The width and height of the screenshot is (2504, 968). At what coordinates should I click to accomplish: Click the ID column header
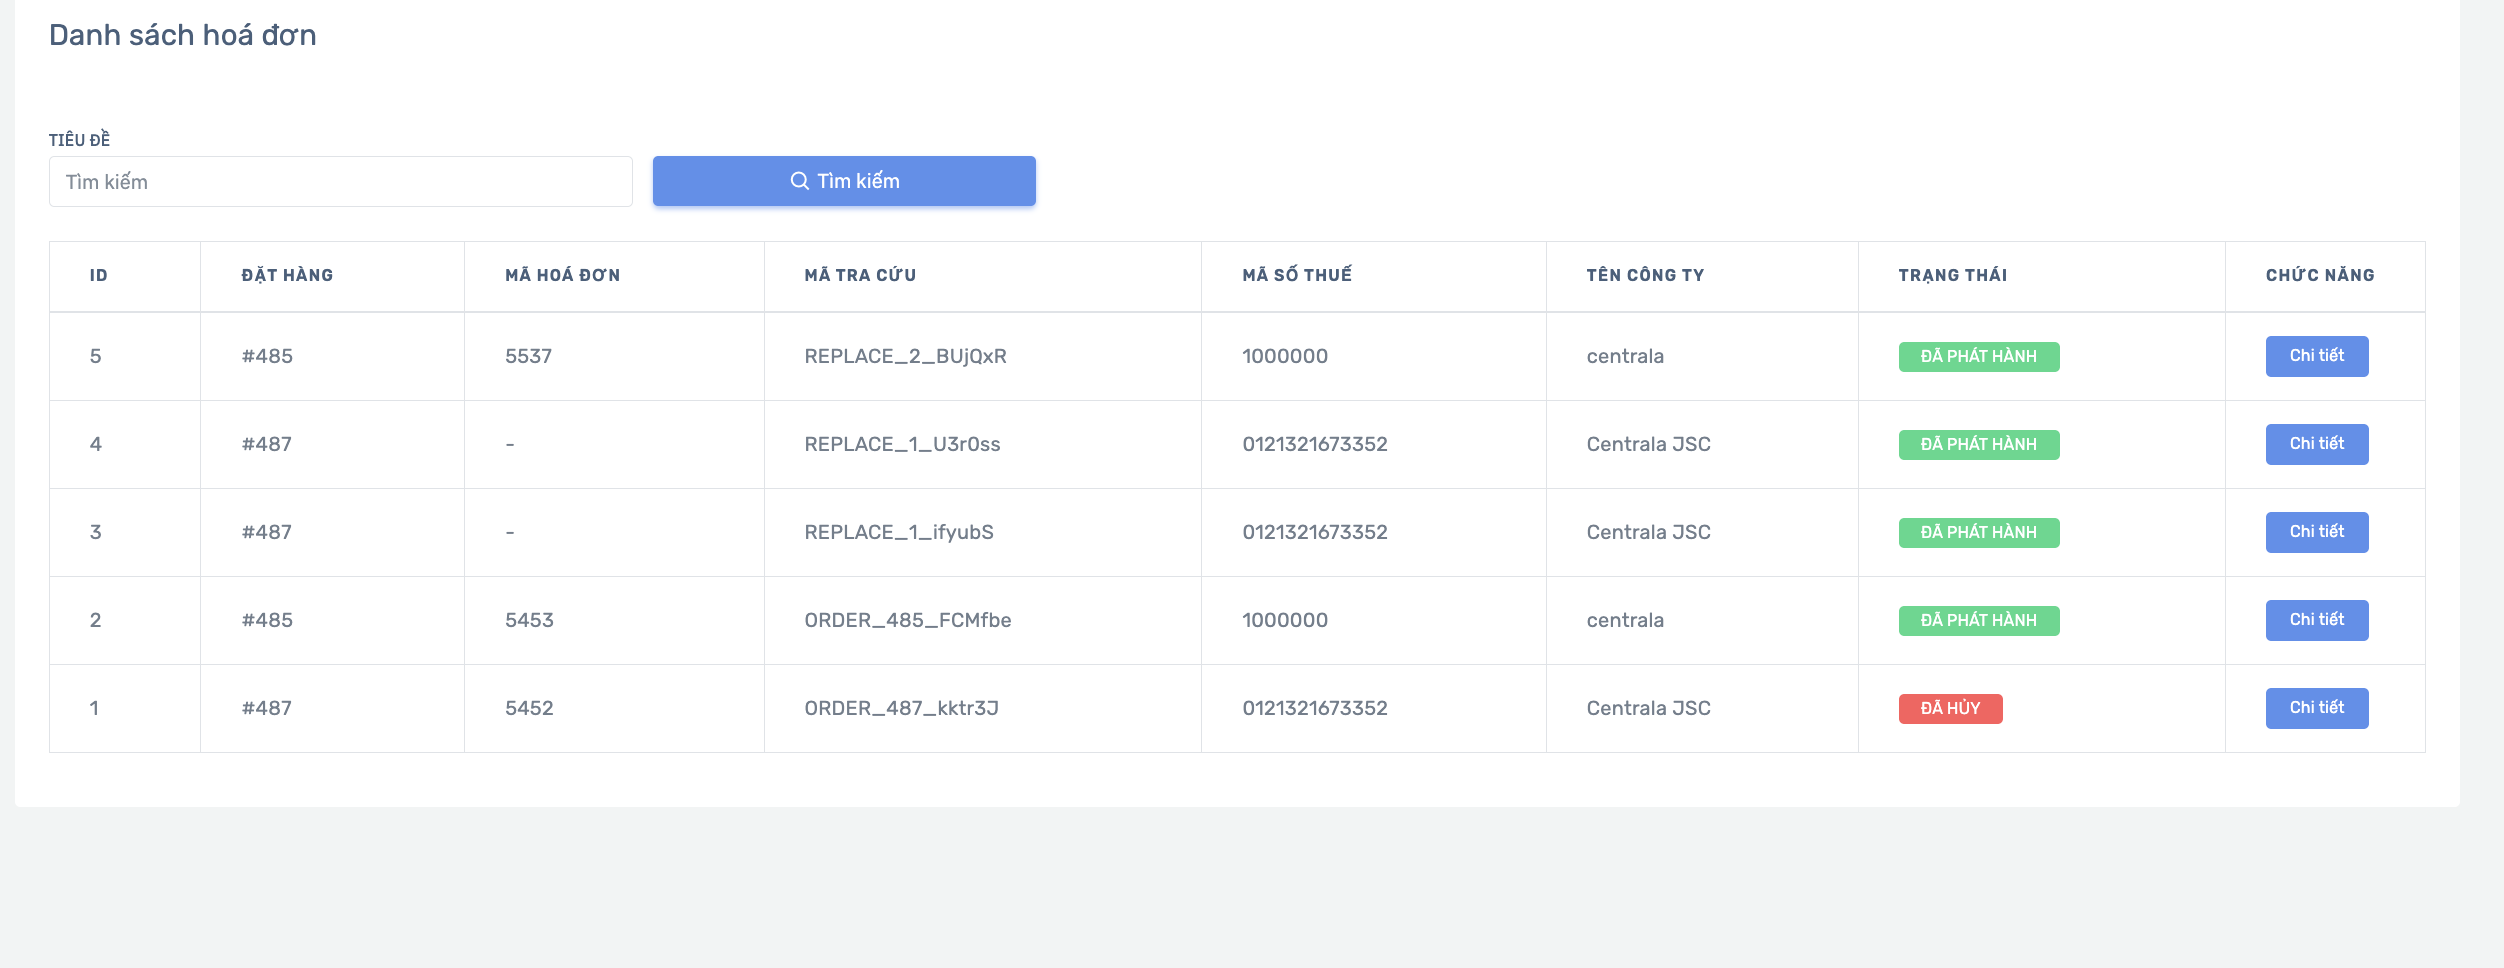pos(98,275)
